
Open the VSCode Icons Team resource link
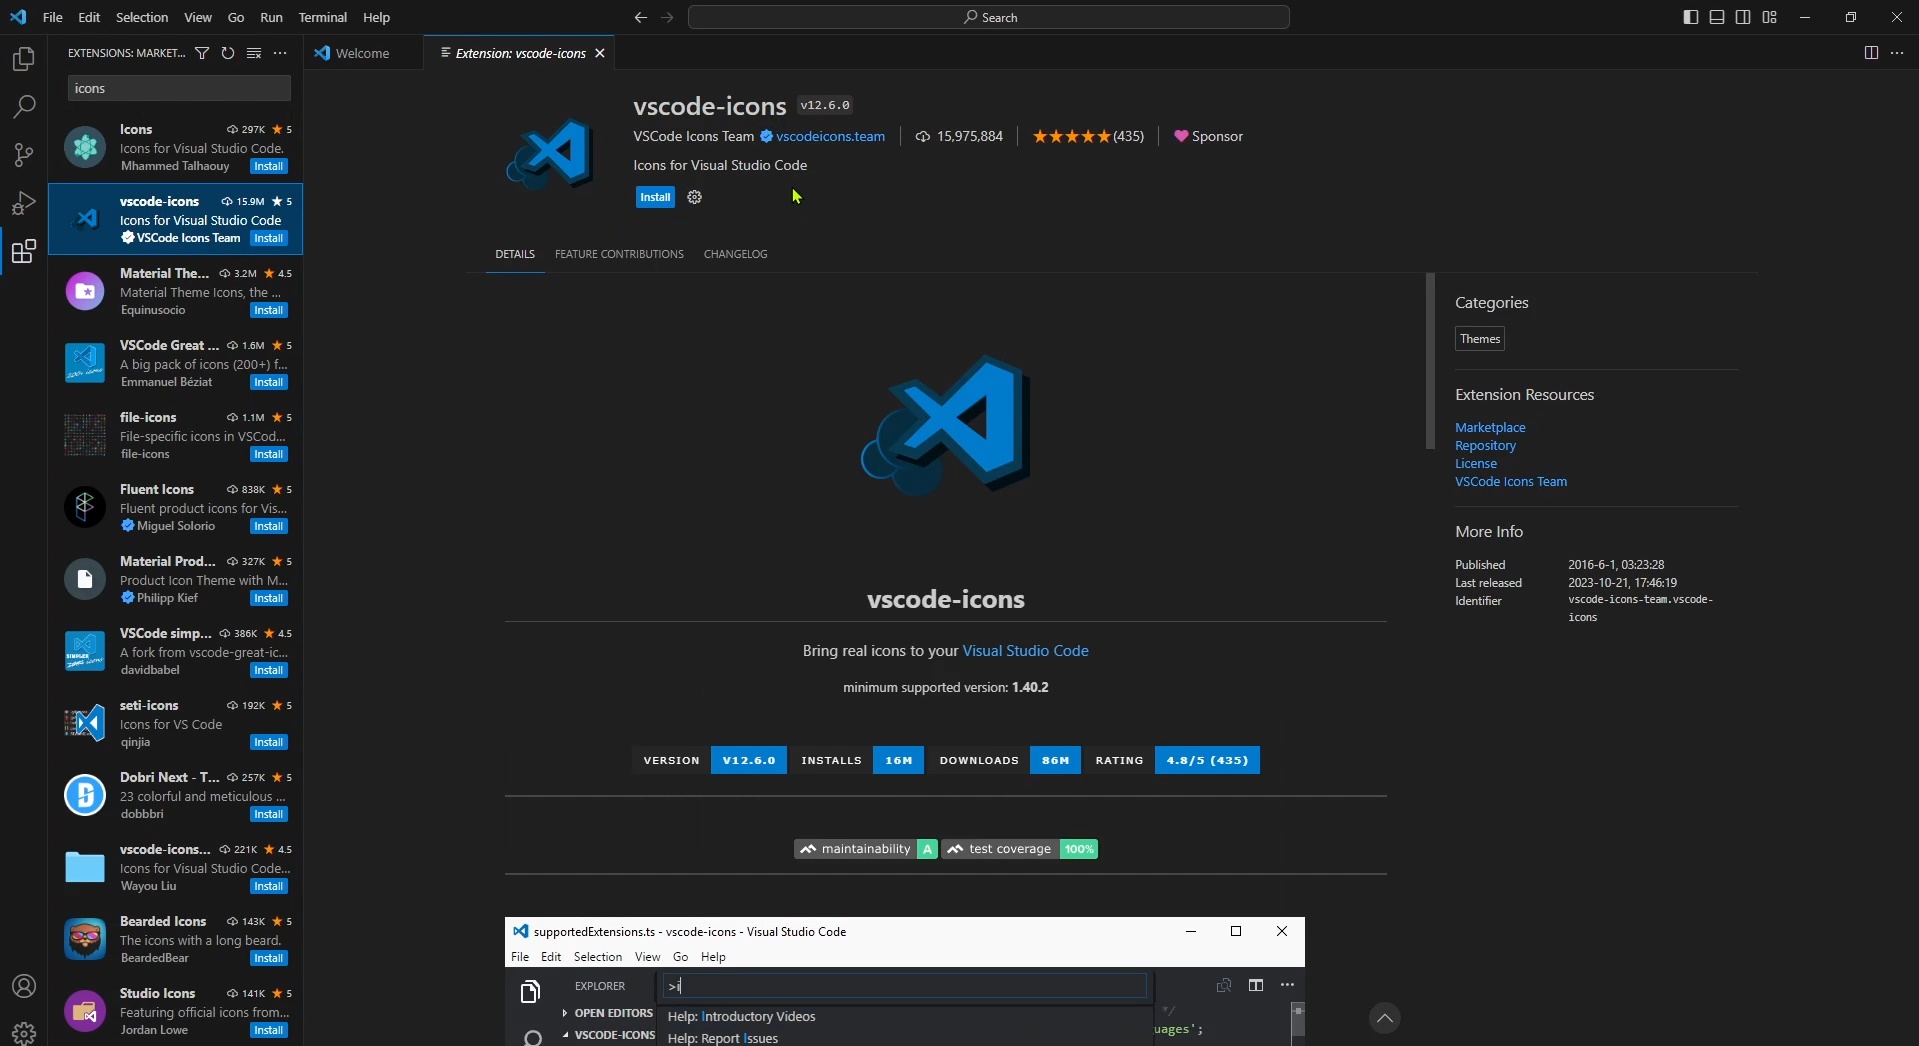1511,481
